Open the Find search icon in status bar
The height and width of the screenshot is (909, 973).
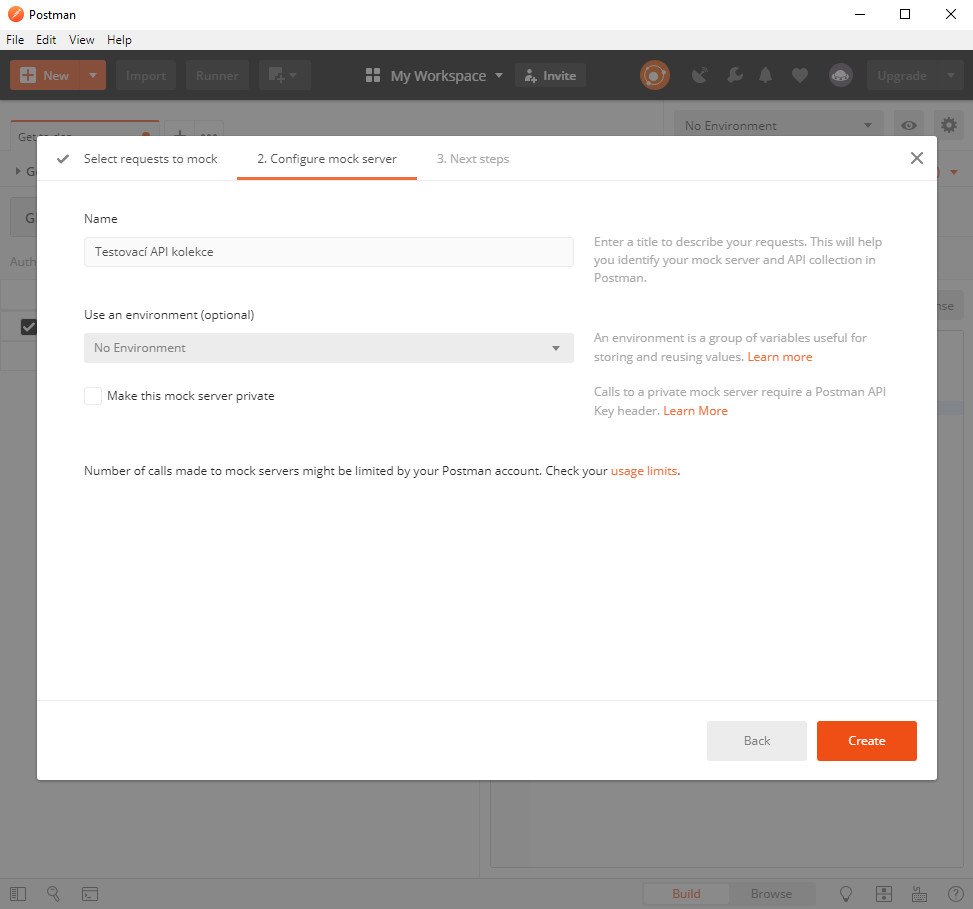pyautogui.click(x=53, y=893)
